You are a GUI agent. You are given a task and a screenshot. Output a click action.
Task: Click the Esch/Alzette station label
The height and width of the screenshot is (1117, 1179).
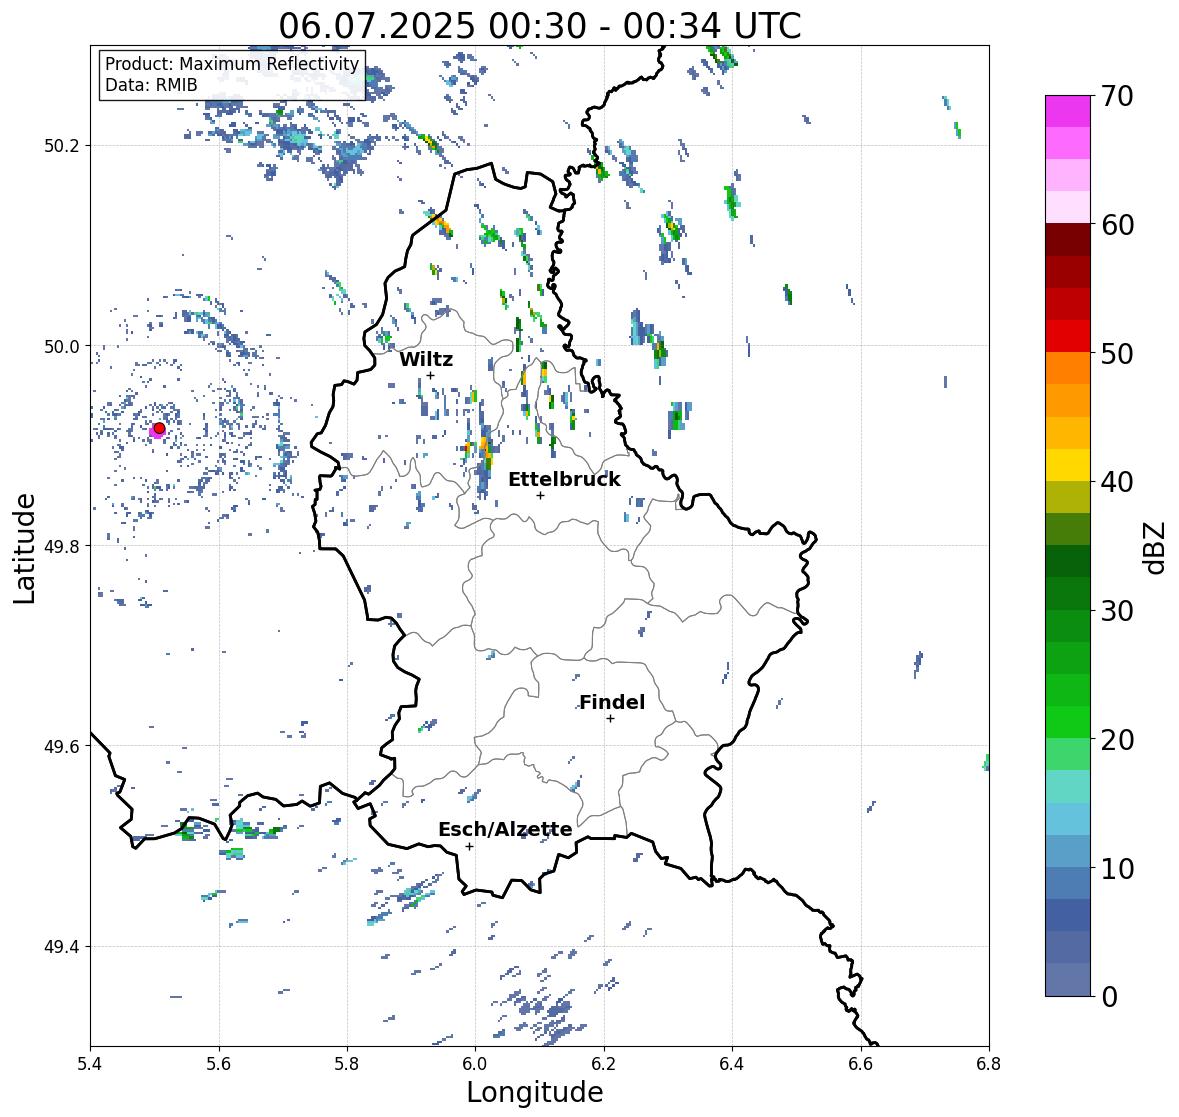point(505,829)
